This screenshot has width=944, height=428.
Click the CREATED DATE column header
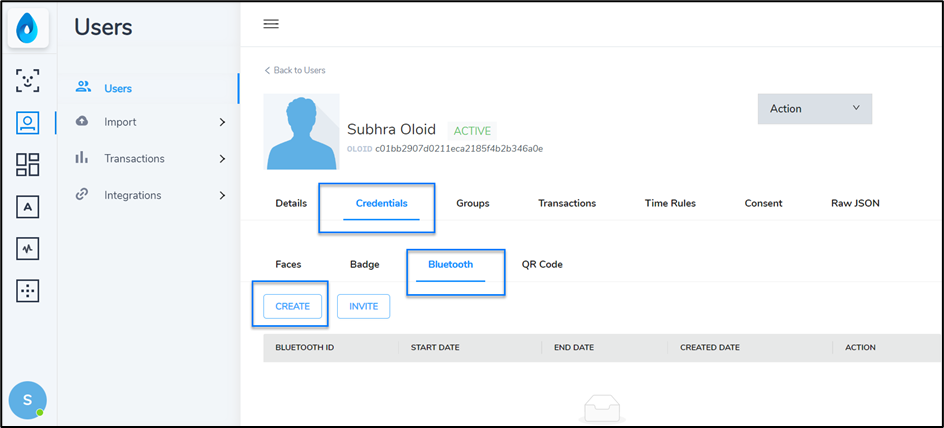pyautogui.click(x=710, y=348)
